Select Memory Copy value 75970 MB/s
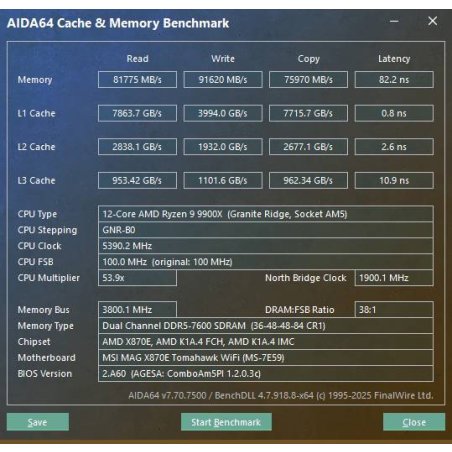The width and height of the screenshot is (452, 452). click(308, 80)
